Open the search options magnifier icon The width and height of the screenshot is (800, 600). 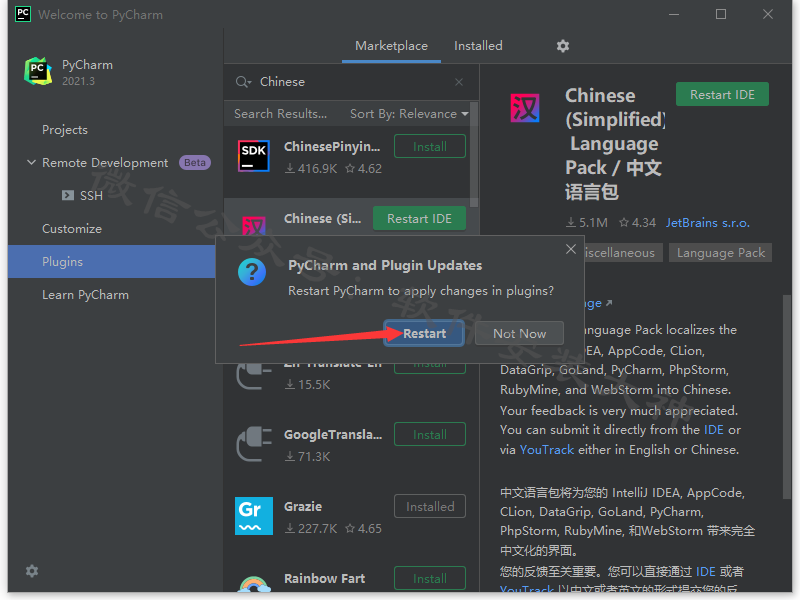pyautogui.click(x=243, y=82)
